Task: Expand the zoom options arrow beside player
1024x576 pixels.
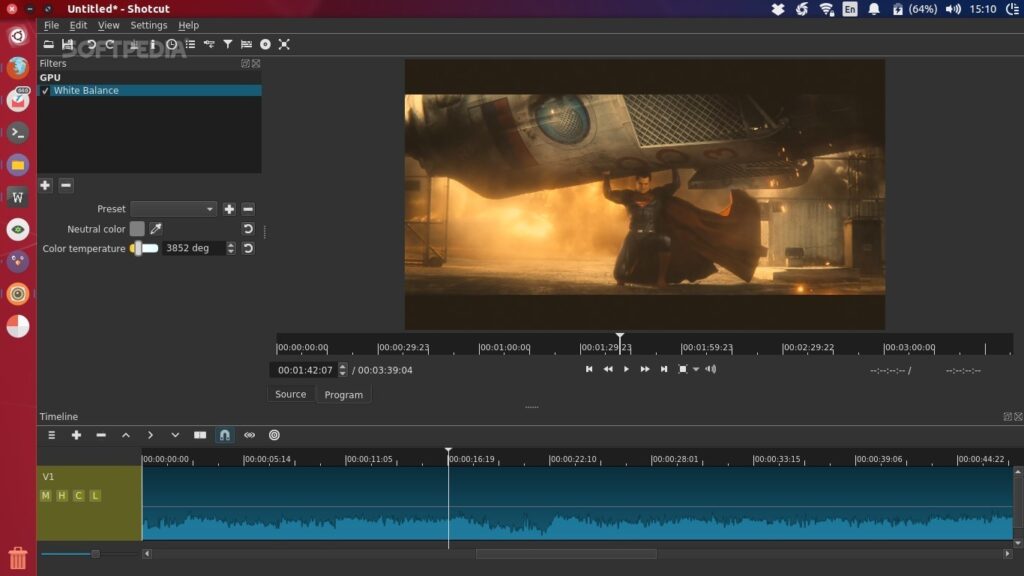Action: pyautogui.click(x=696, y=369)
